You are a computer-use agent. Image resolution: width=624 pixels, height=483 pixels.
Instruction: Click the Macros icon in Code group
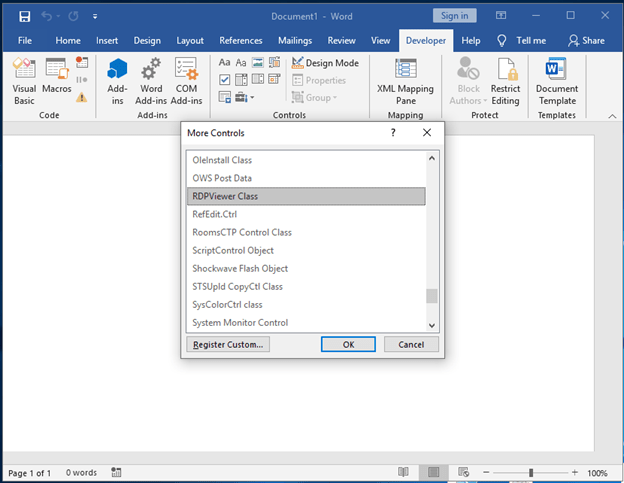[57, 79]
